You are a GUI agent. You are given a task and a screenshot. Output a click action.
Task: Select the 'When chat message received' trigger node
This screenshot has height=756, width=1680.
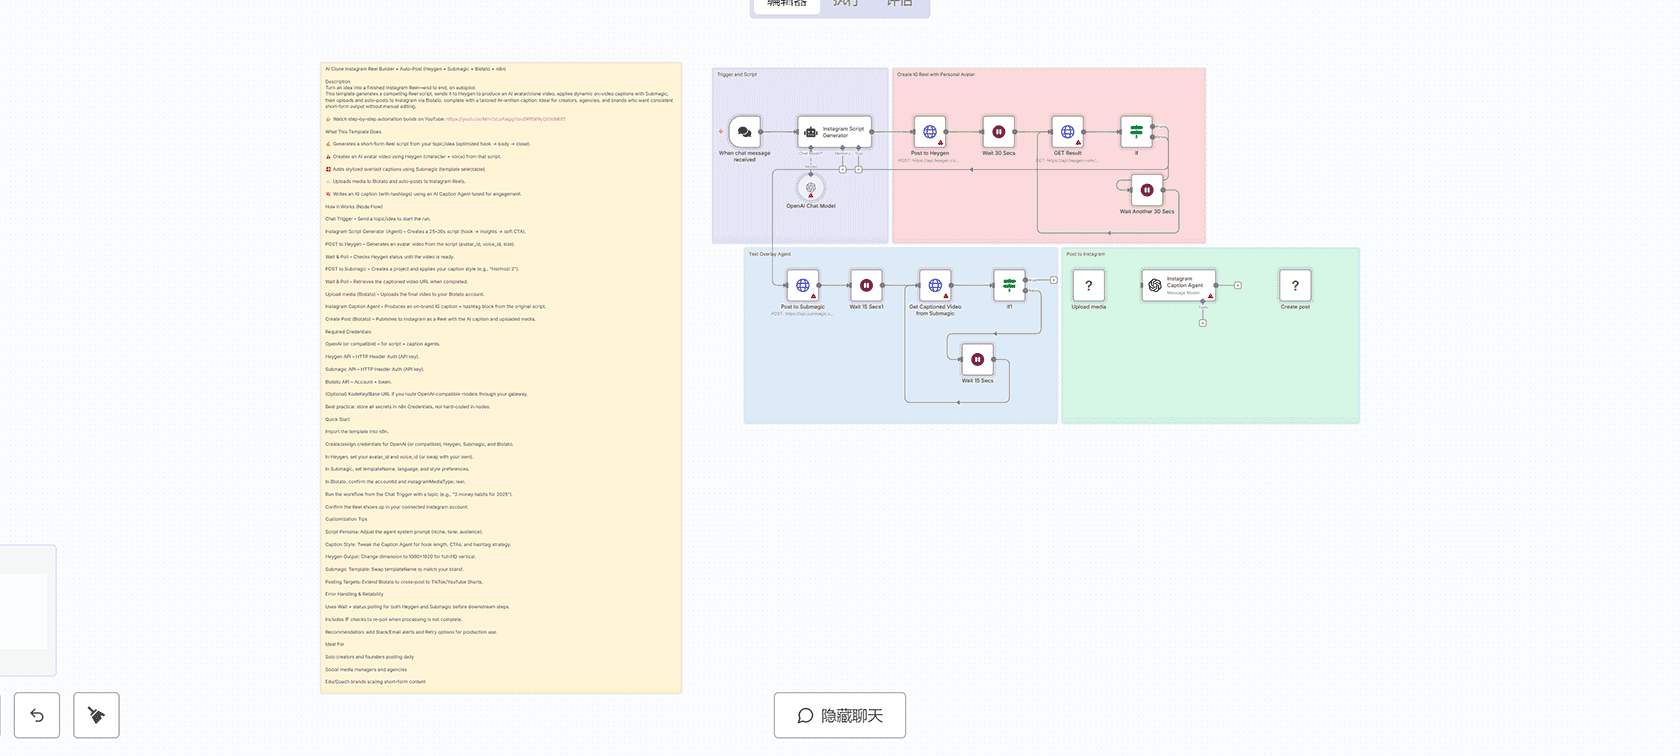coord(744,132)
